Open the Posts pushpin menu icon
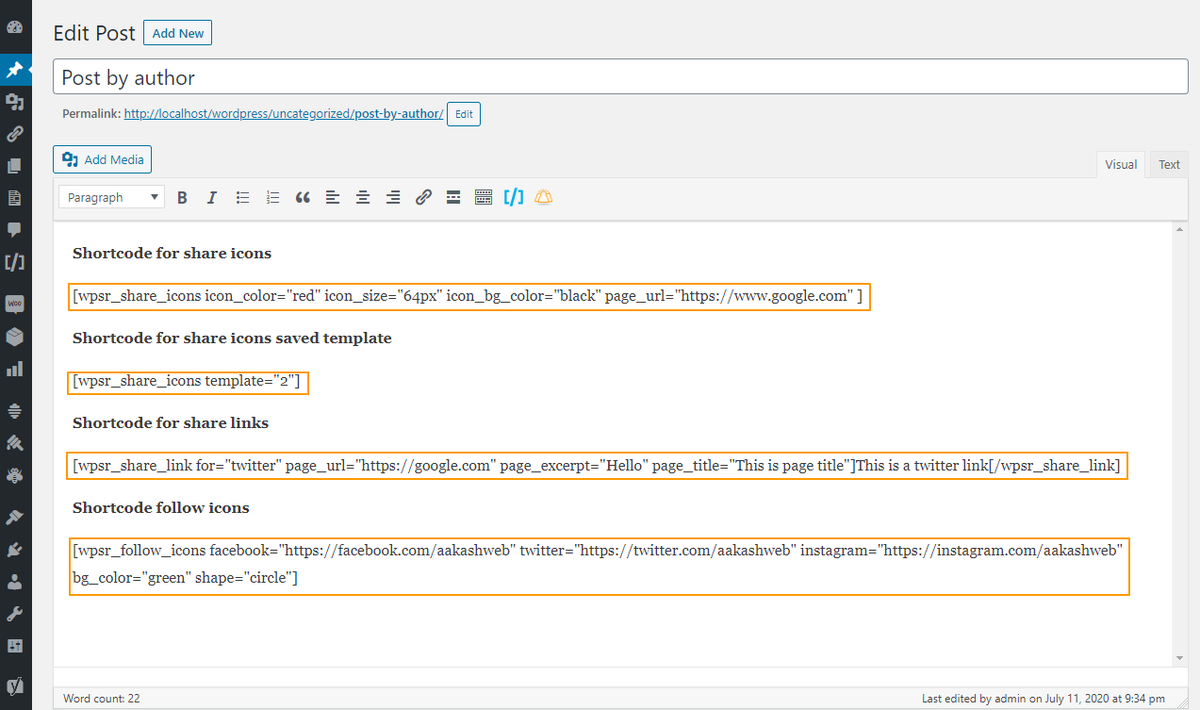Viewport: 1200px width, 710px height. (15, 70)
